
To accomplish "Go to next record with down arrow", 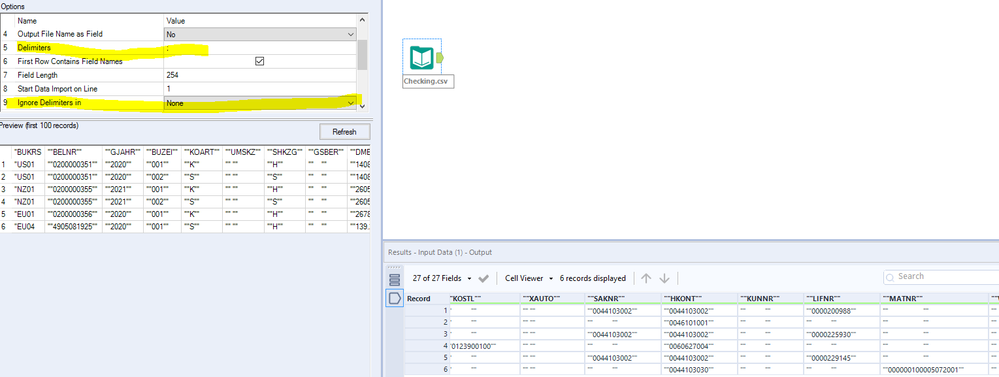I will click(665, 278).
